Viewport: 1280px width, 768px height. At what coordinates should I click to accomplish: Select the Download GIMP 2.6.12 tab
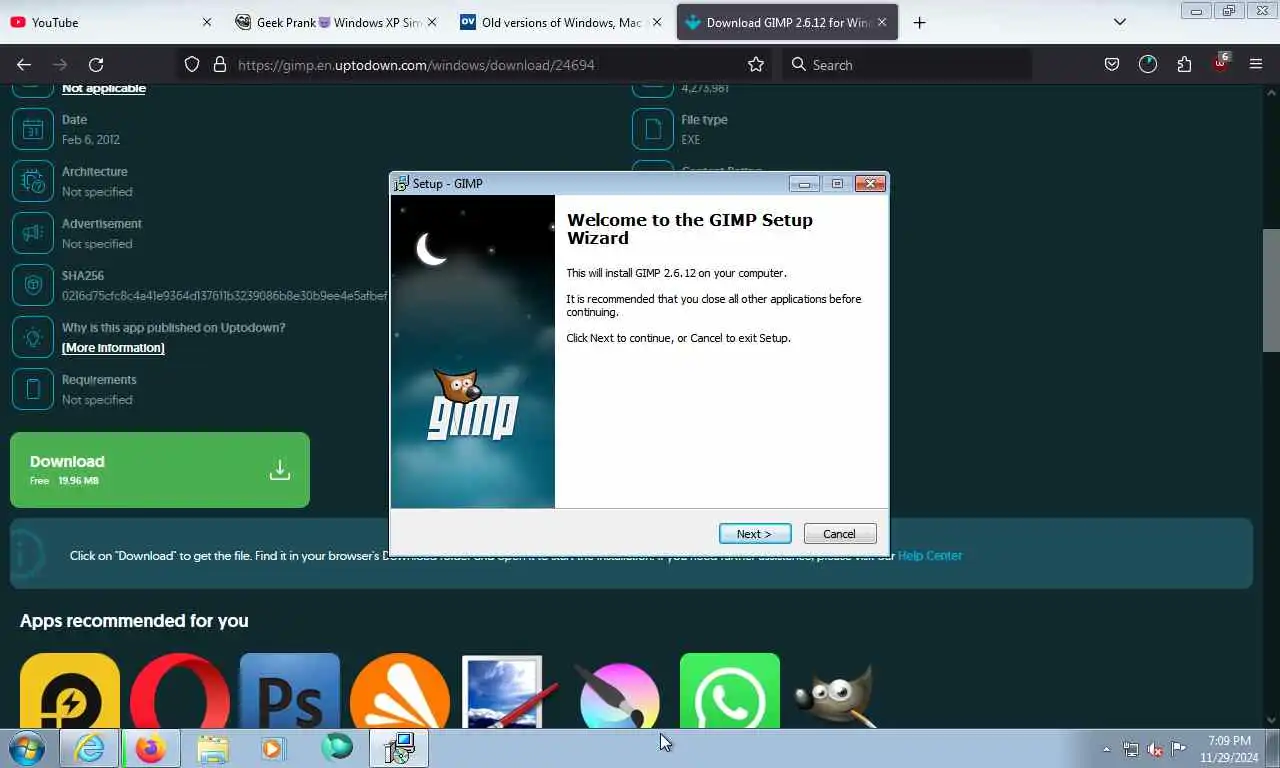[787, 22]
